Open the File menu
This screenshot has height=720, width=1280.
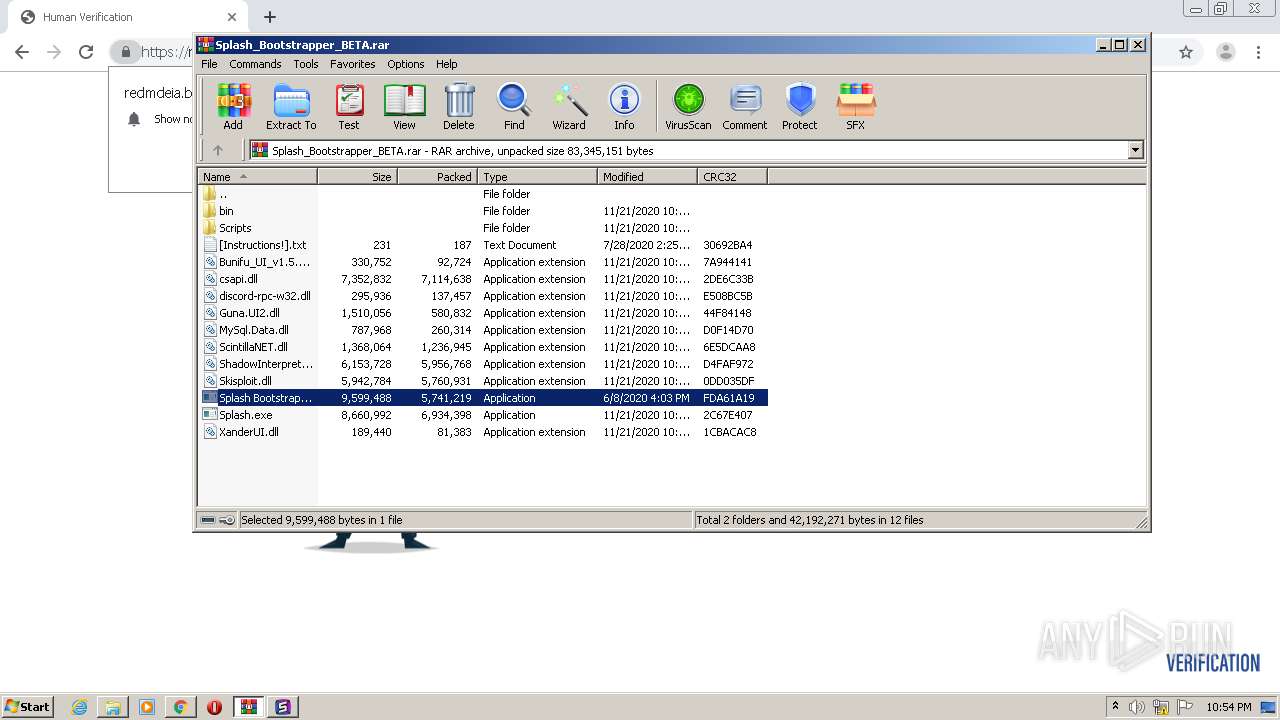[209, 64]
